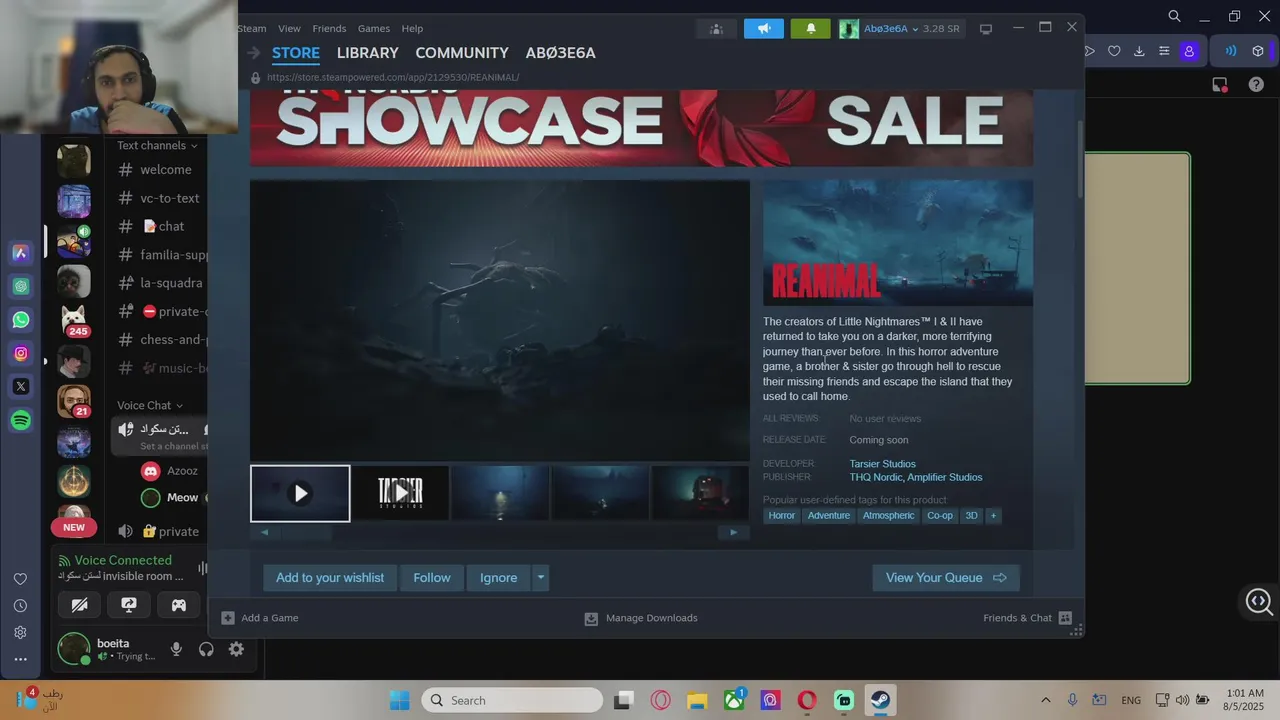This screenshot has height=720, width=1280.
Task: Switch to the COMMUNITY tab
Action: 462,53
